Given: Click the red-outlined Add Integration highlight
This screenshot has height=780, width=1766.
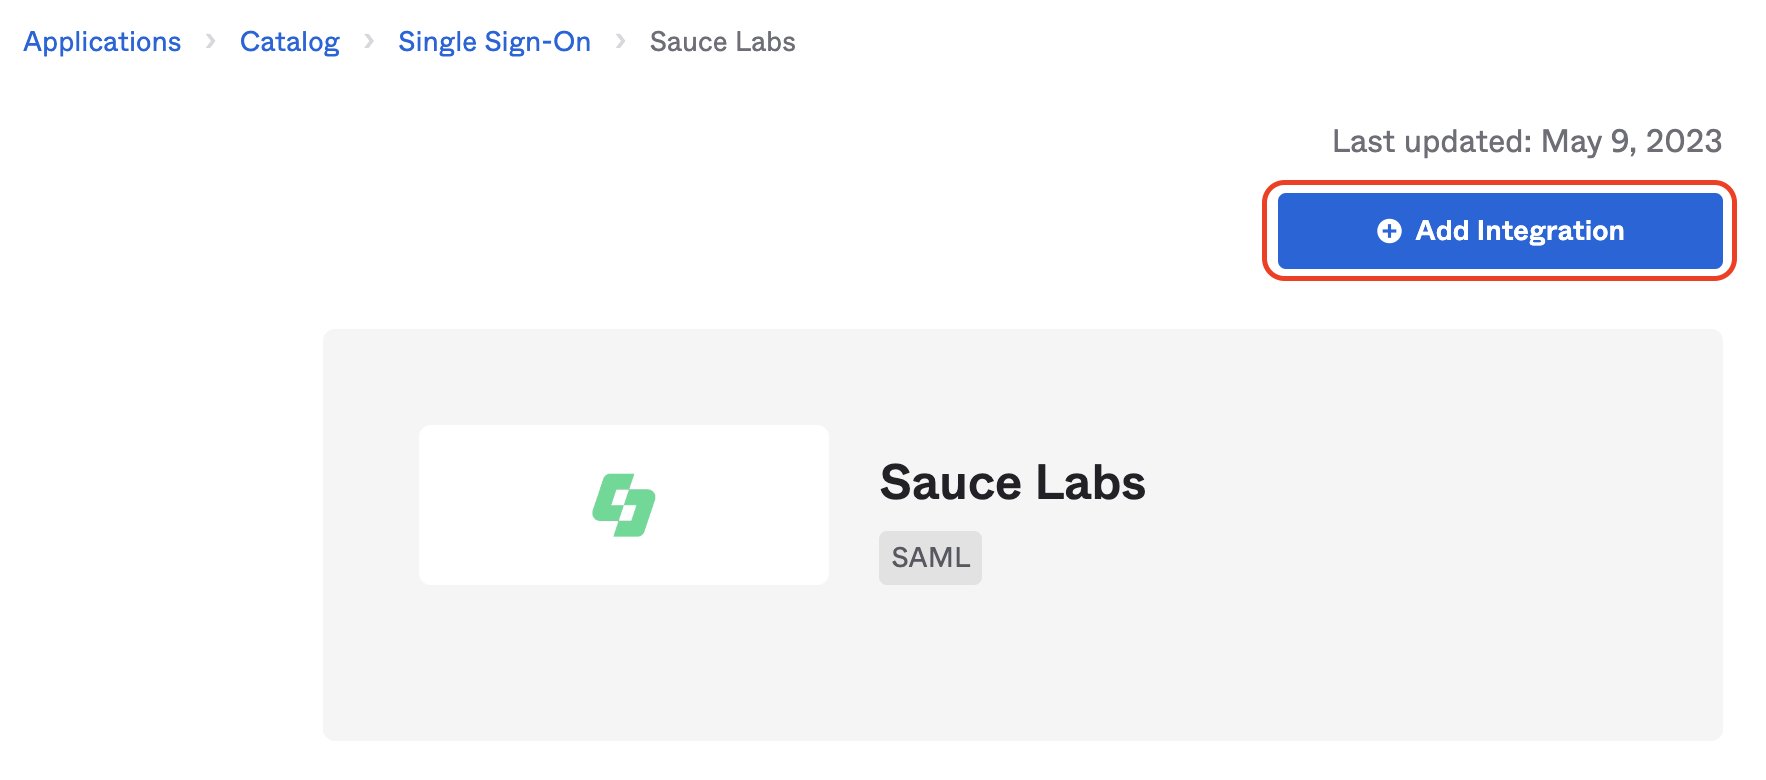Looking at the screenshot, I should click(1499, 230).
